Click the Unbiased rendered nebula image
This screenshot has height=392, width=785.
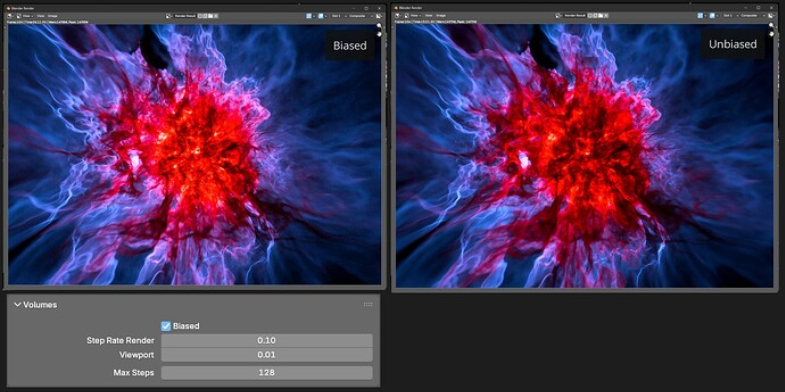(x=584, y=156)
